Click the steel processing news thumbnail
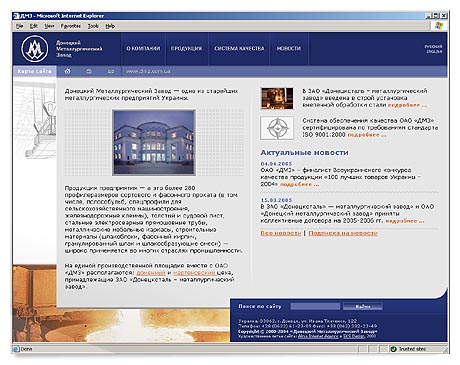Screen dimensions: 460x365 coord(277,99)
